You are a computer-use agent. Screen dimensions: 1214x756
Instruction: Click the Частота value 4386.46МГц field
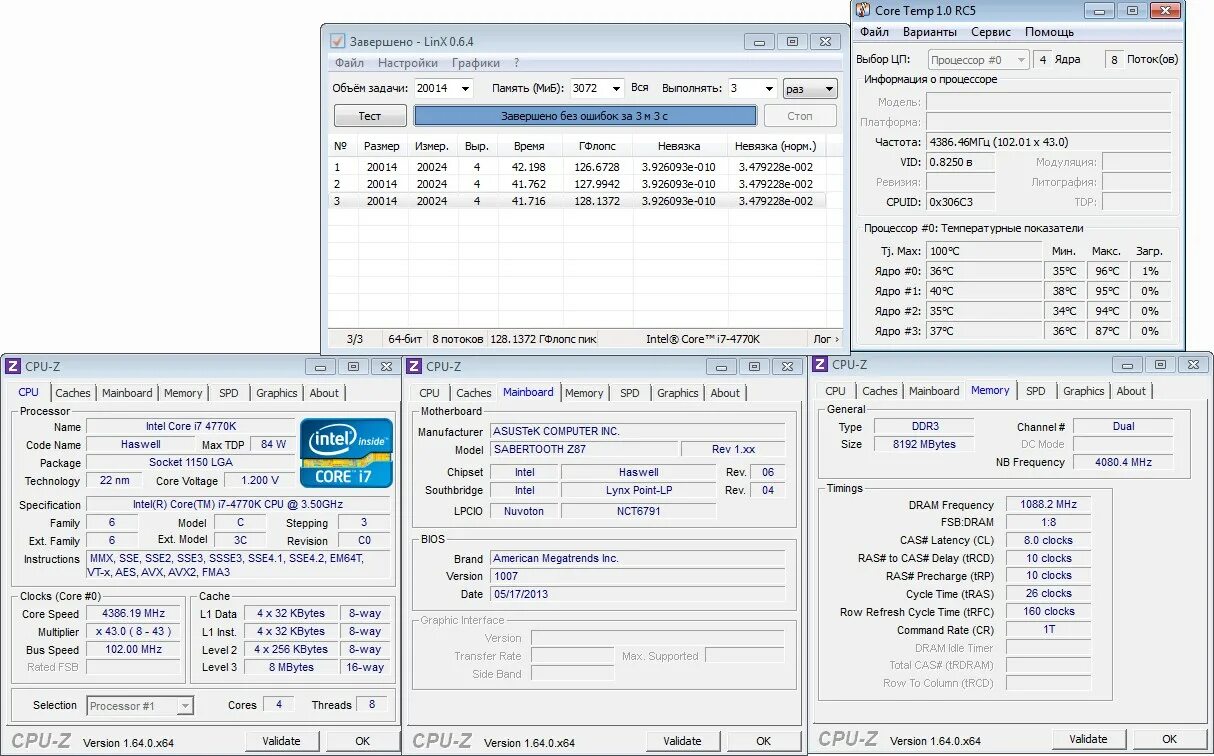[1048, 142]
